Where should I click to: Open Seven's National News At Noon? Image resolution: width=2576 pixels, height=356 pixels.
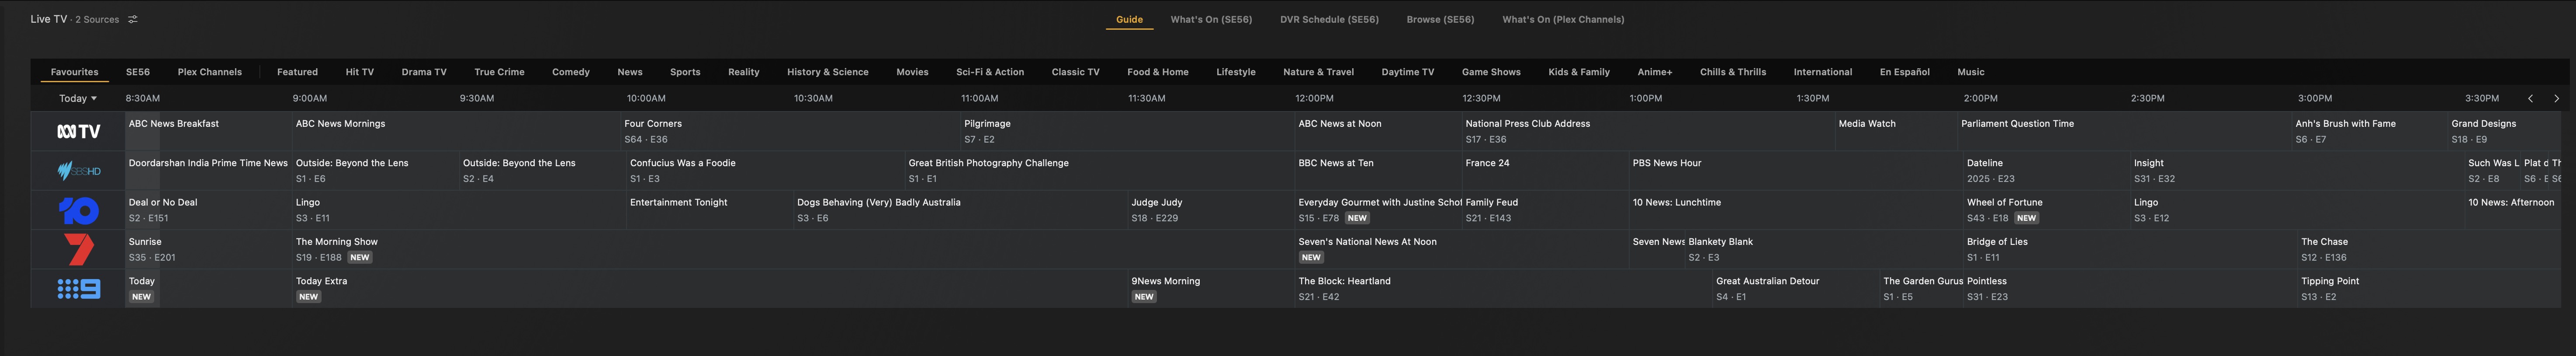coord(1461,249)
